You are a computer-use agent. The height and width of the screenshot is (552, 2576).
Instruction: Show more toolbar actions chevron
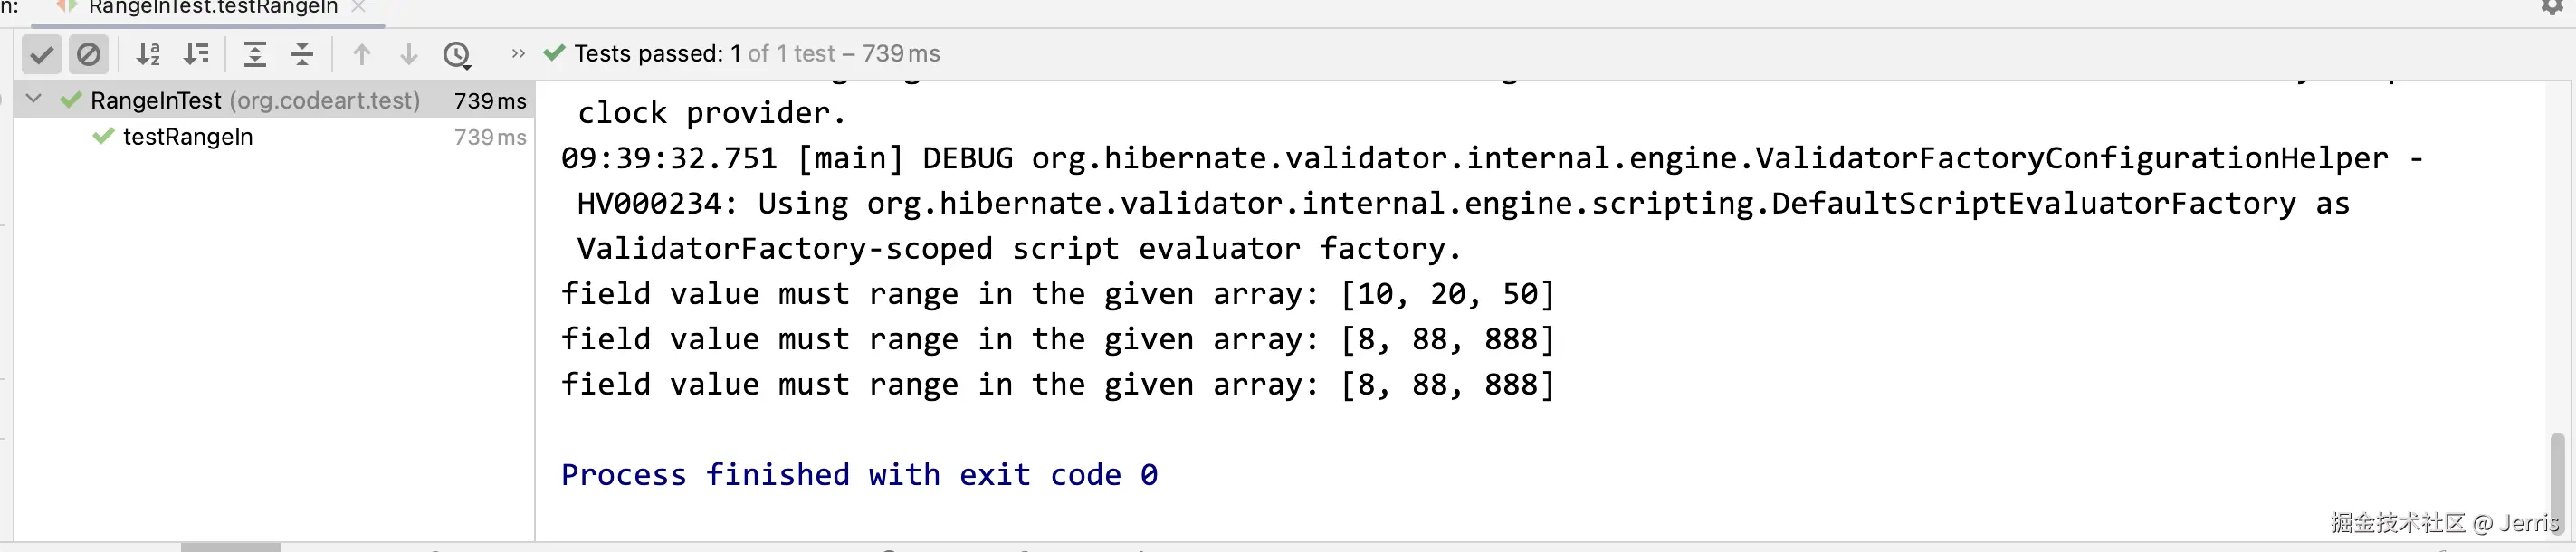click(517, 54)
